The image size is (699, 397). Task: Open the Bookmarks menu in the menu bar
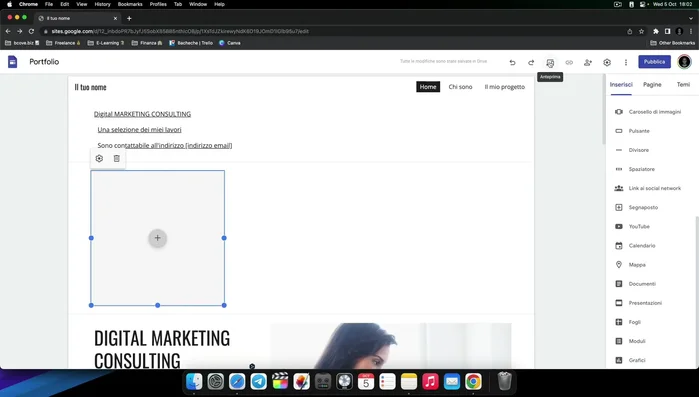[130, 4]
